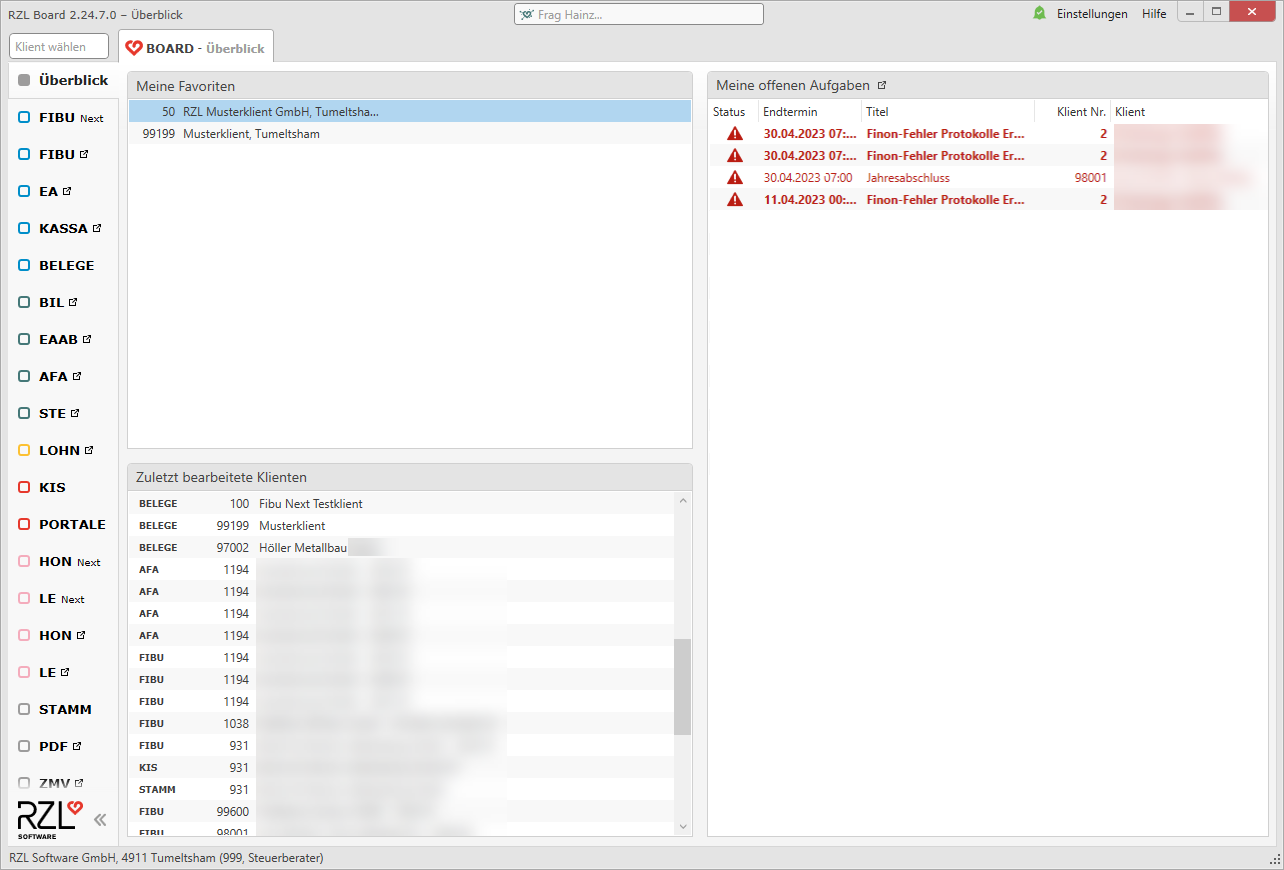Toggle the yellow square next to LOHN
This screenshot has height=870, width=1284.
coord(22,450)
